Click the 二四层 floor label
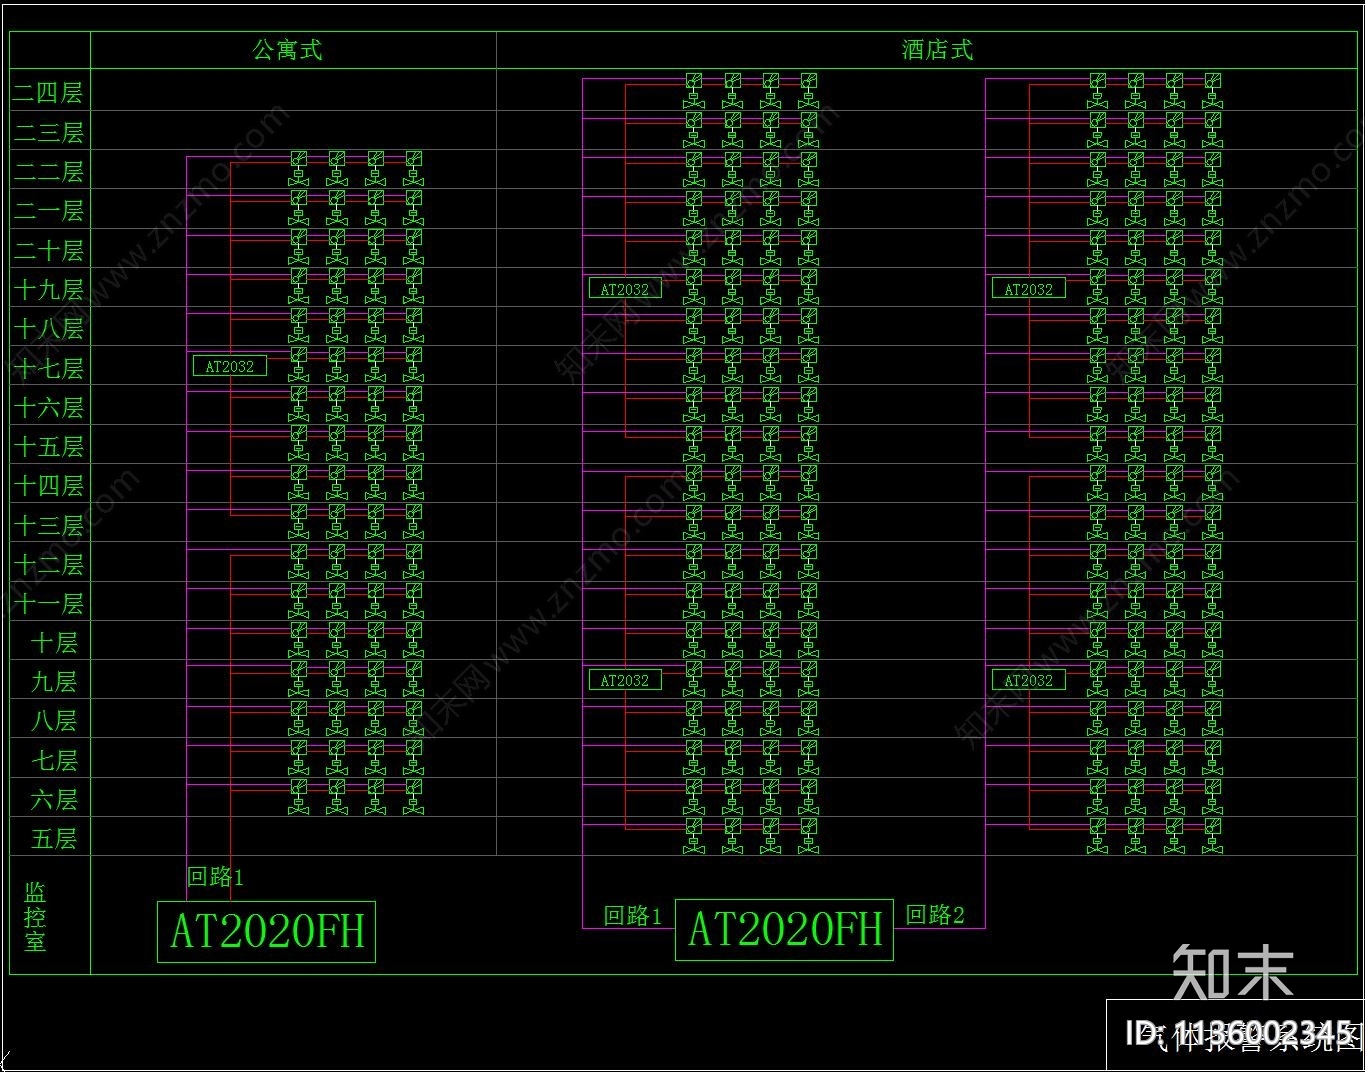 point(48,93)
